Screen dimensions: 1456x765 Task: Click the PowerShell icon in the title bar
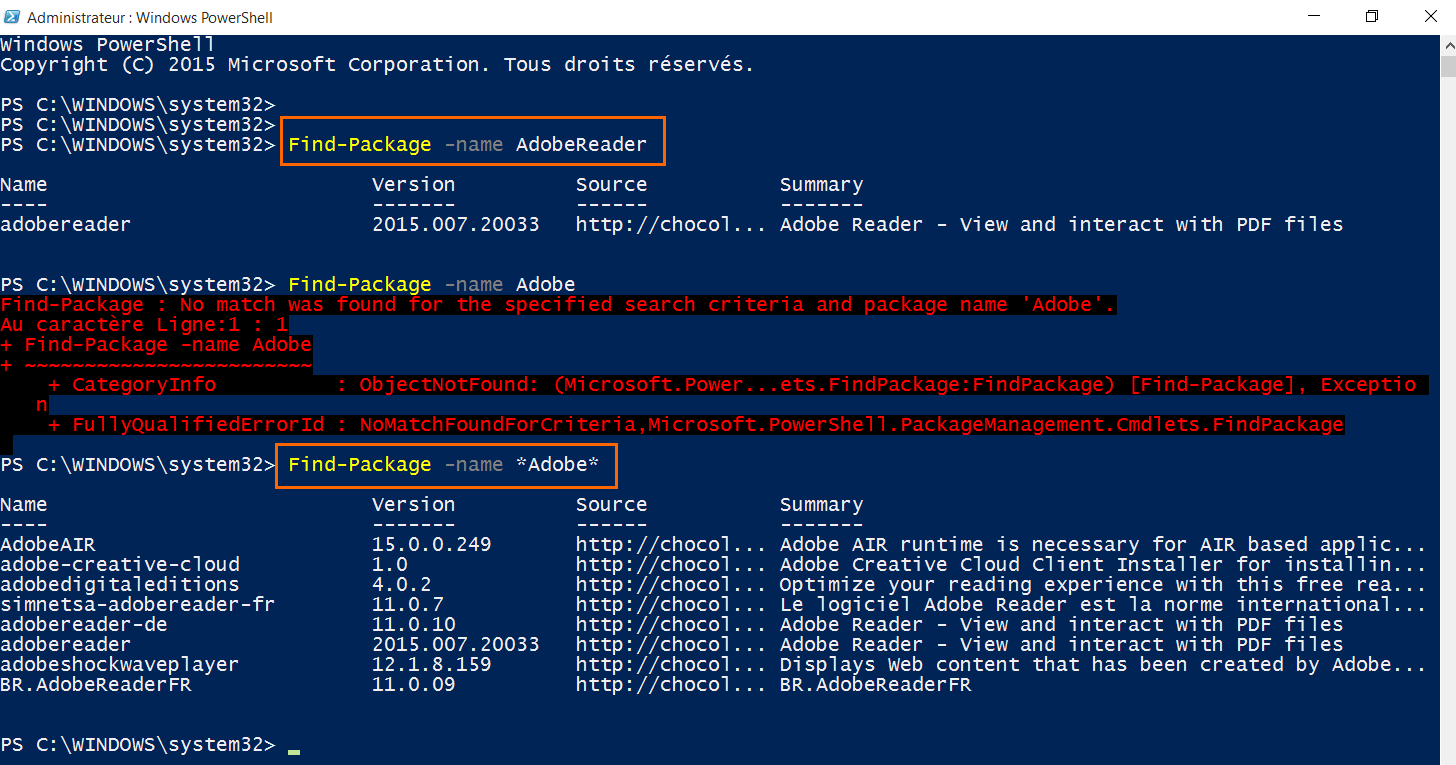(x=13, y=17)
